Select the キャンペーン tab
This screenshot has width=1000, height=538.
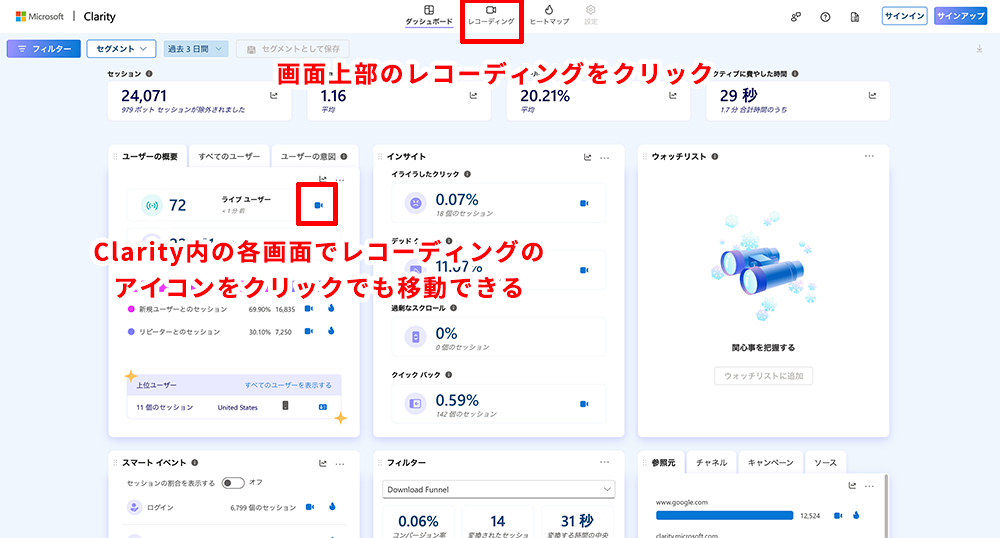(770, 463)
